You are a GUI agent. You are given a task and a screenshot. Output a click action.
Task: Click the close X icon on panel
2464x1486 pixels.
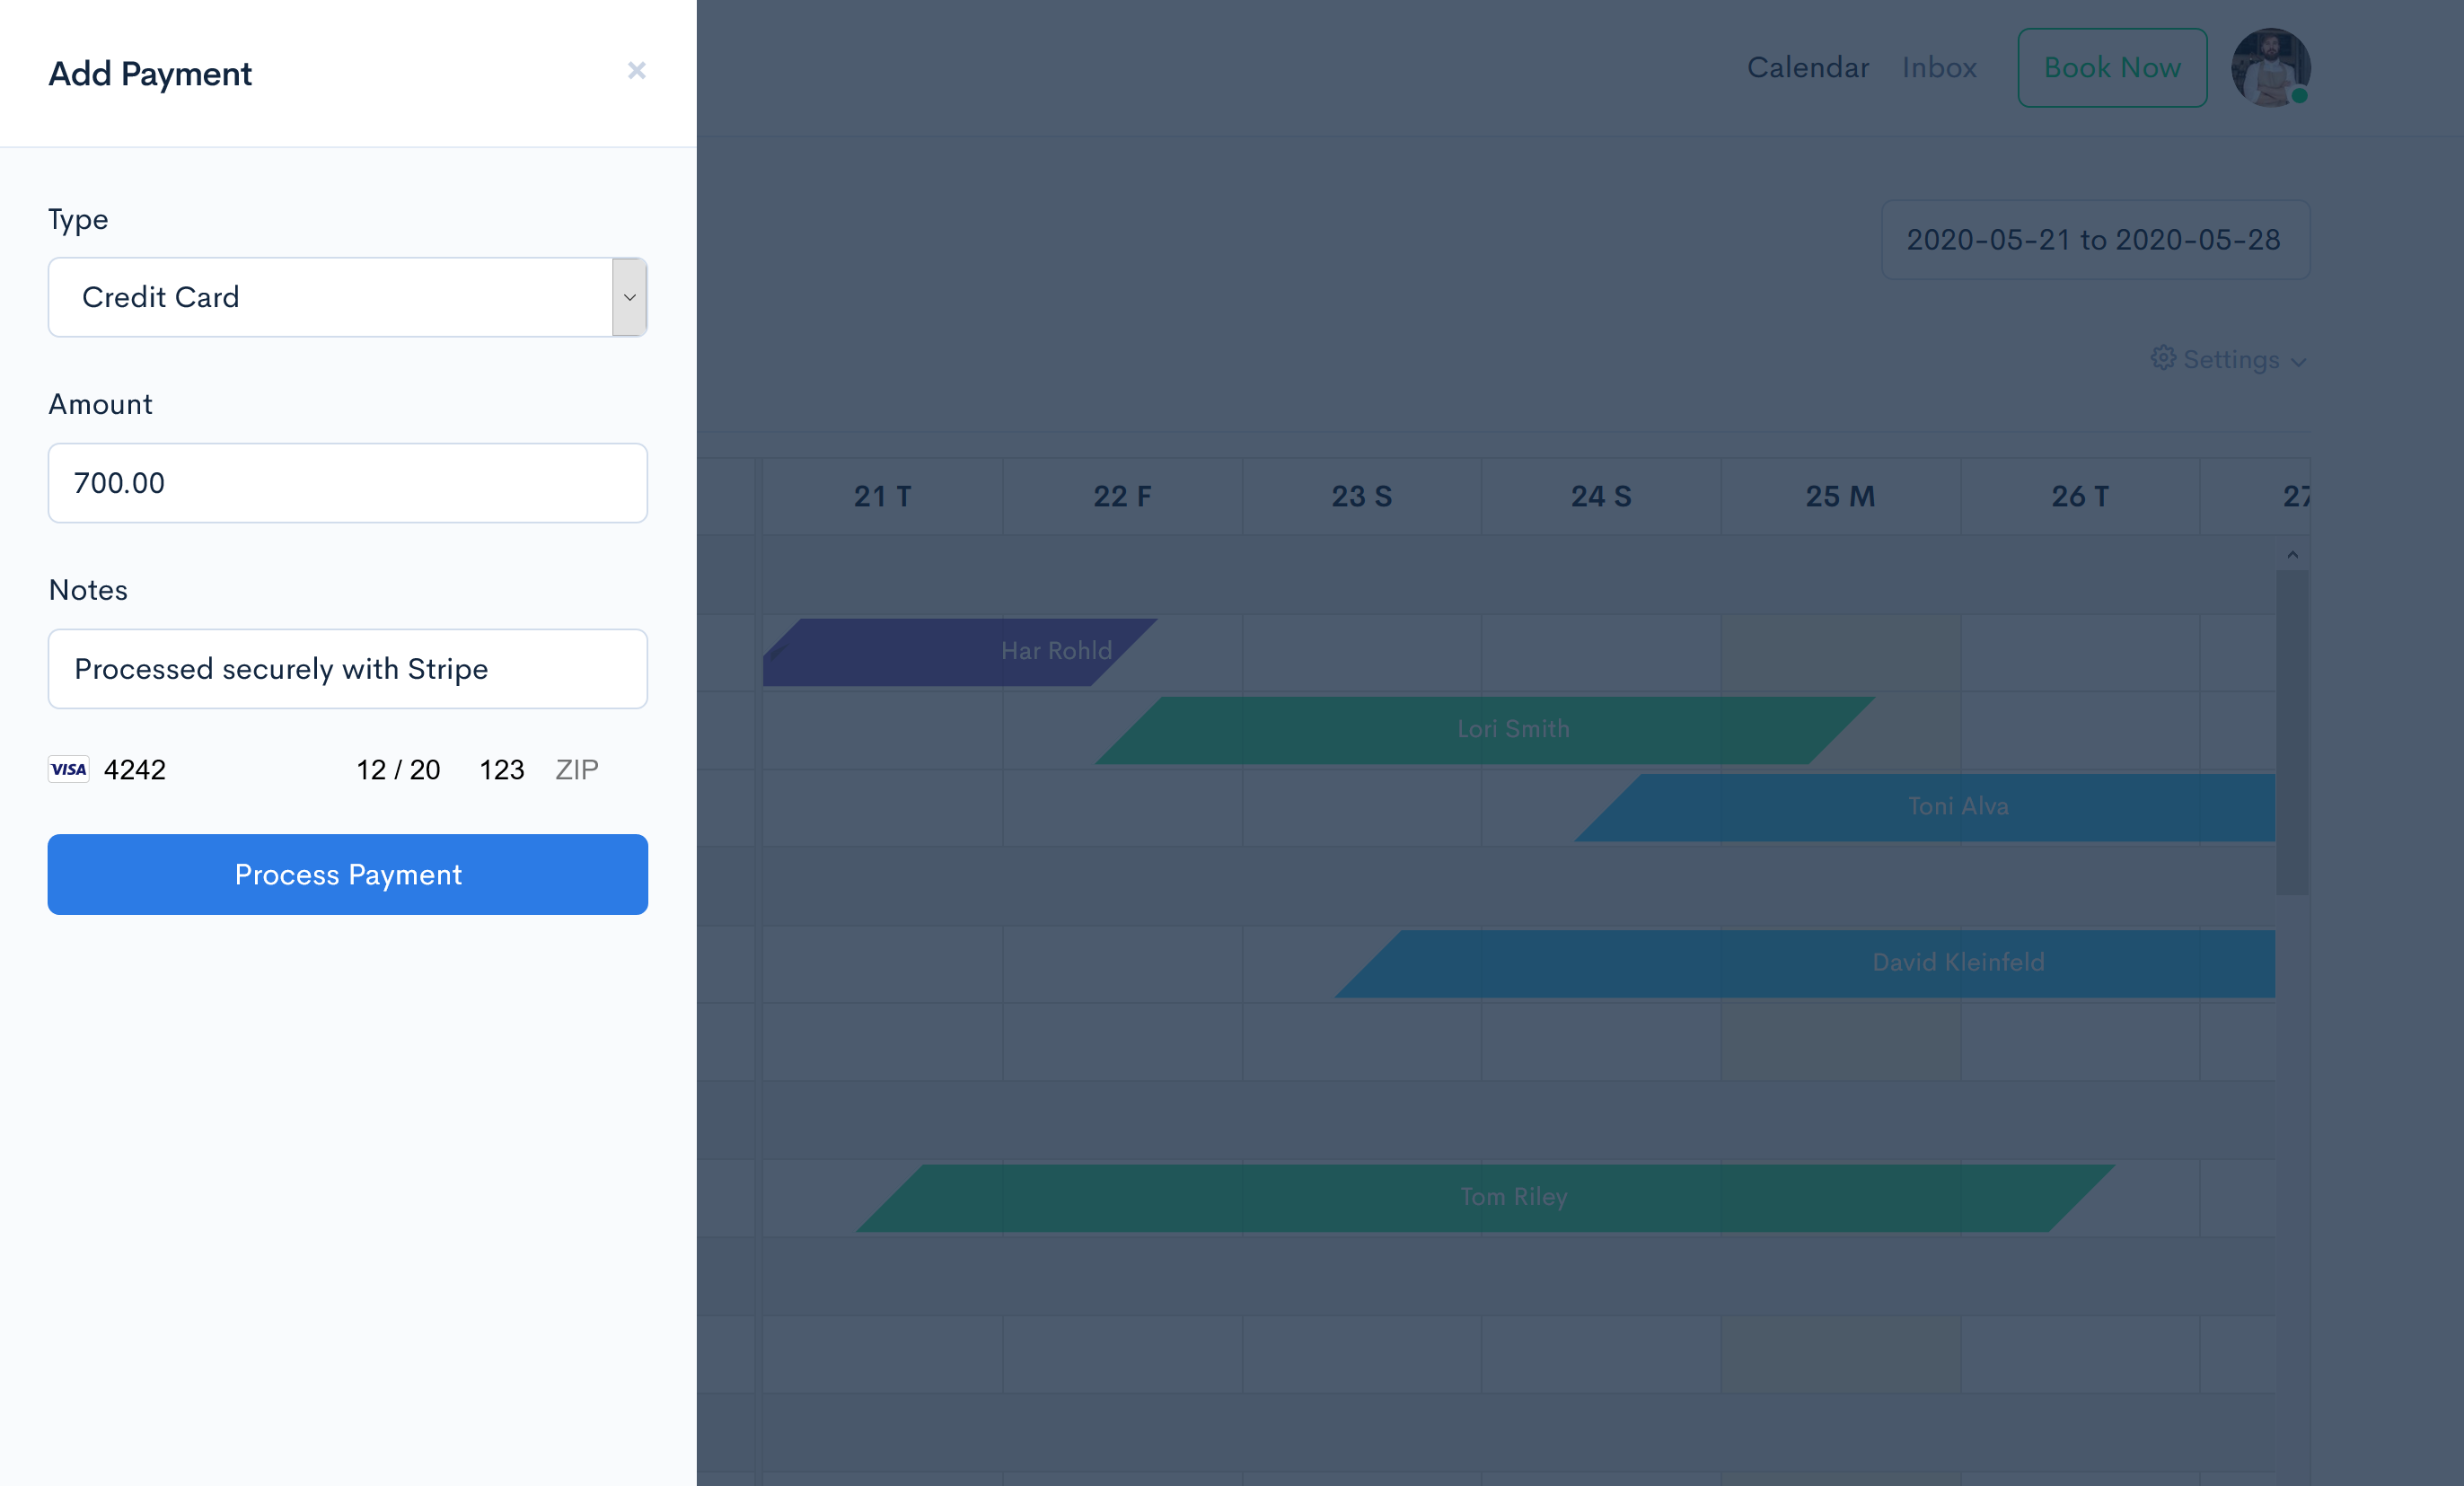click(x=636, y=70)
